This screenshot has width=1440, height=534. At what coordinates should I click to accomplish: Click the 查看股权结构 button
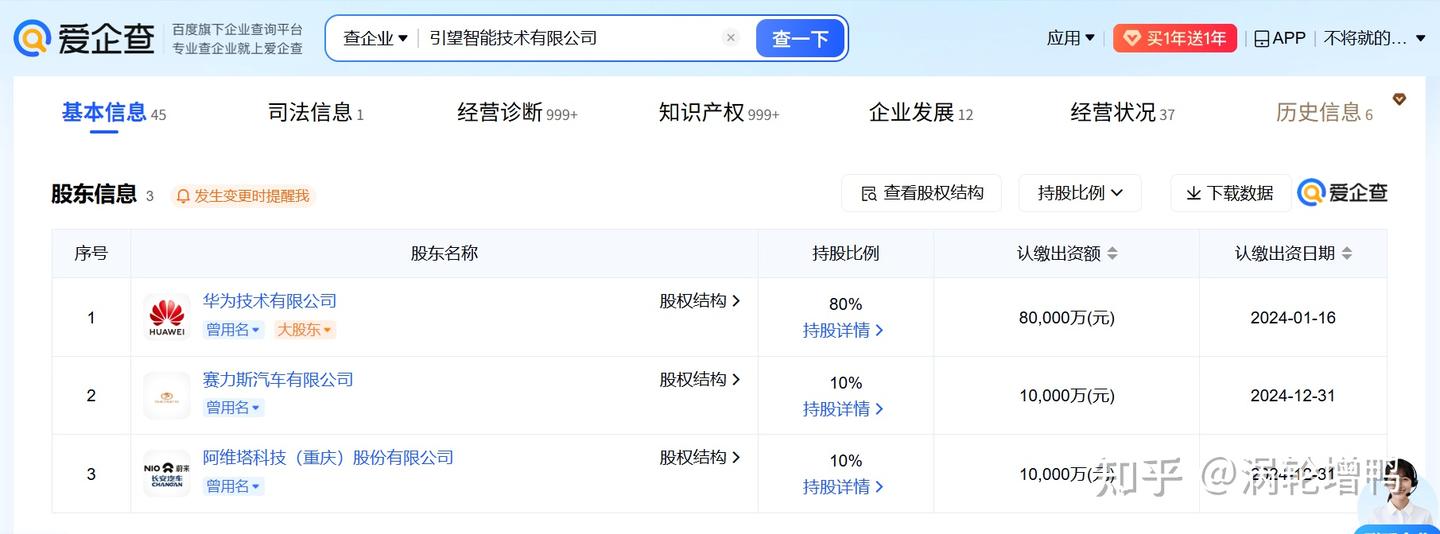[922, 193]
